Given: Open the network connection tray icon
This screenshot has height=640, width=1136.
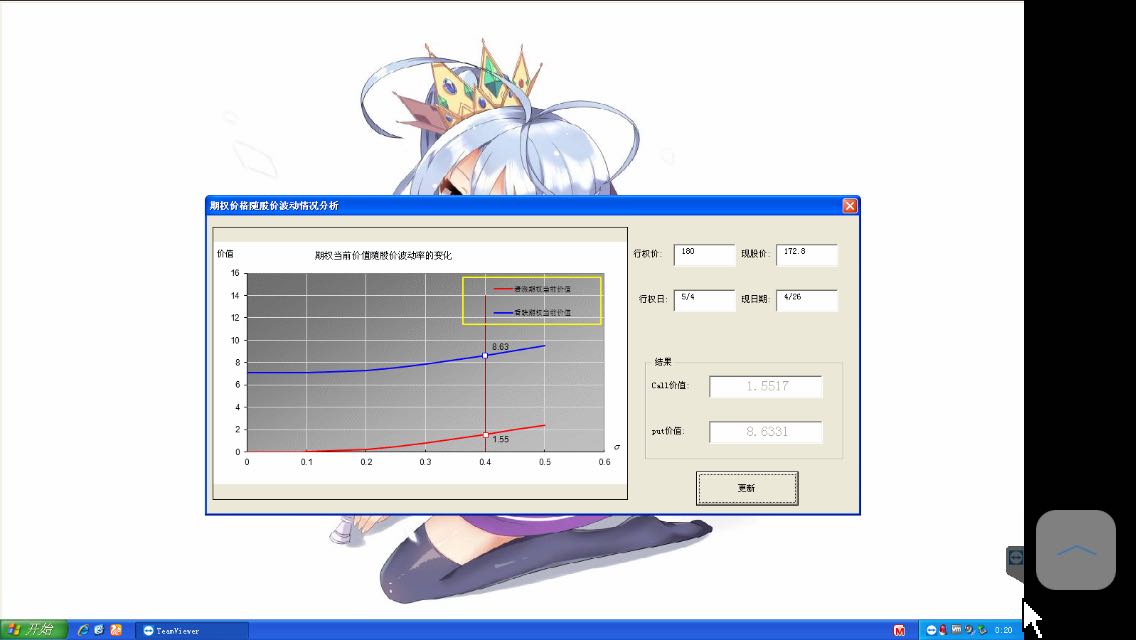Looking at the screenshot, I should tap(982, 630).
